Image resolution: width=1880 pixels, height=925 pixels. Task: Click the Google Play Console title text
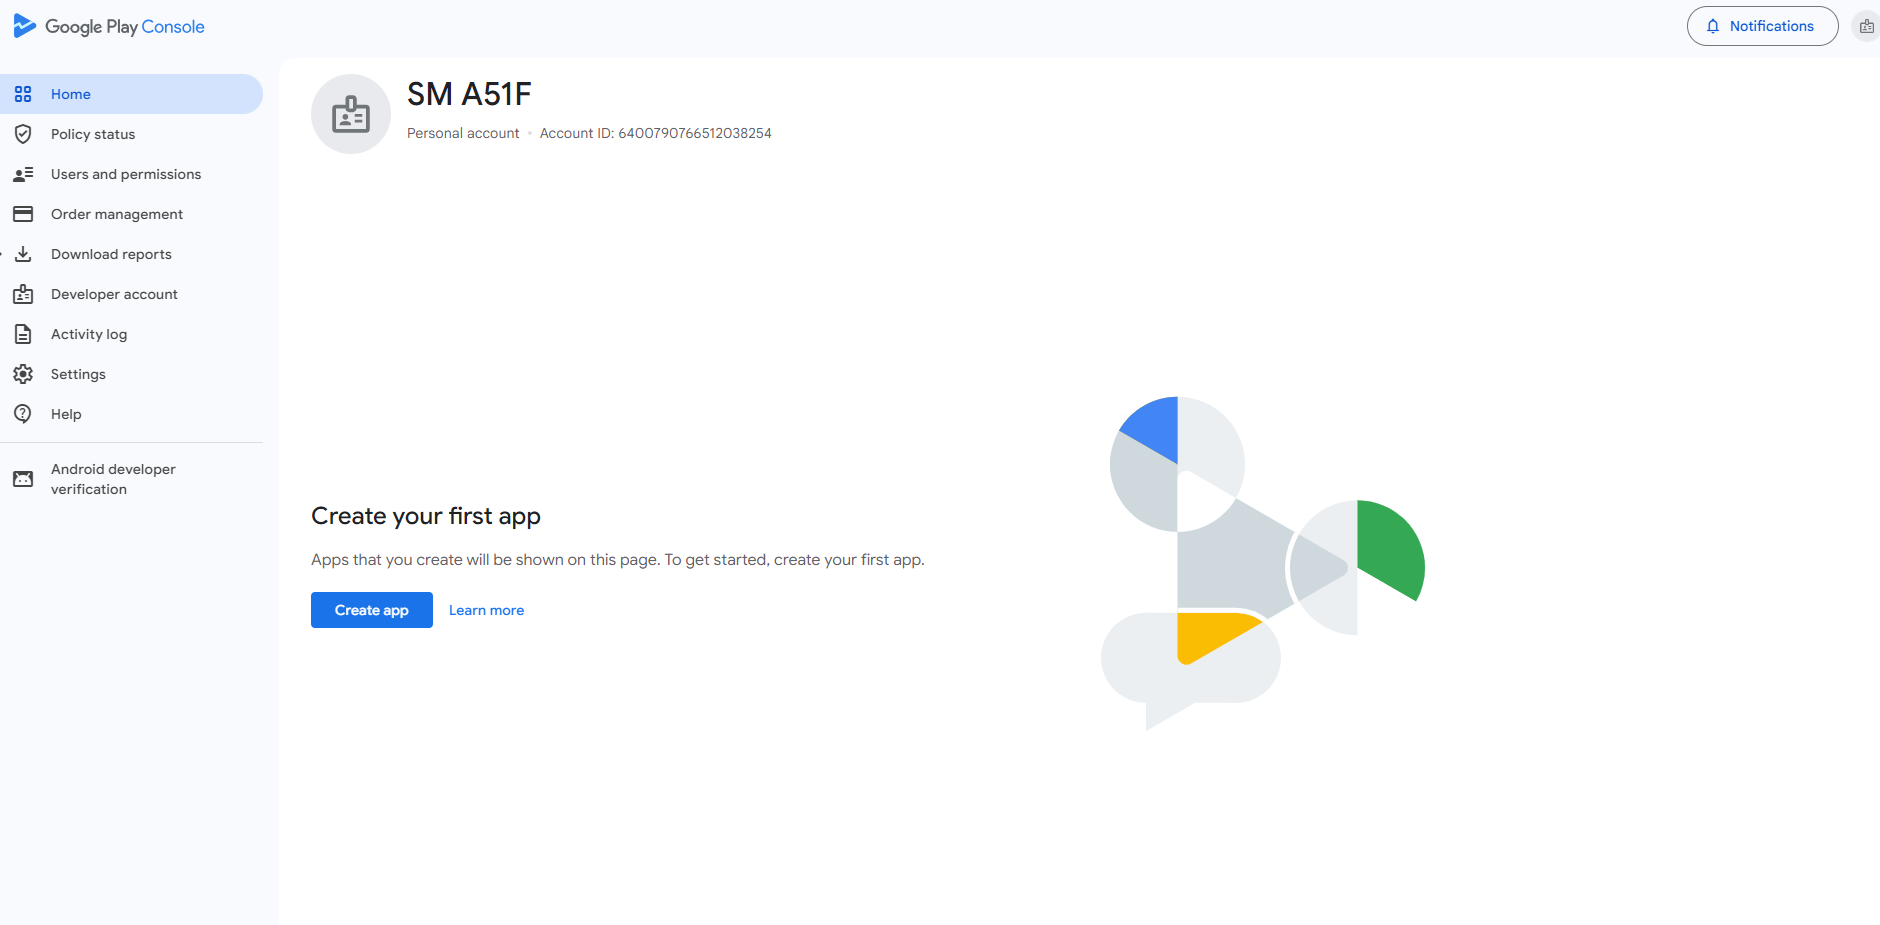click(125, 27)
